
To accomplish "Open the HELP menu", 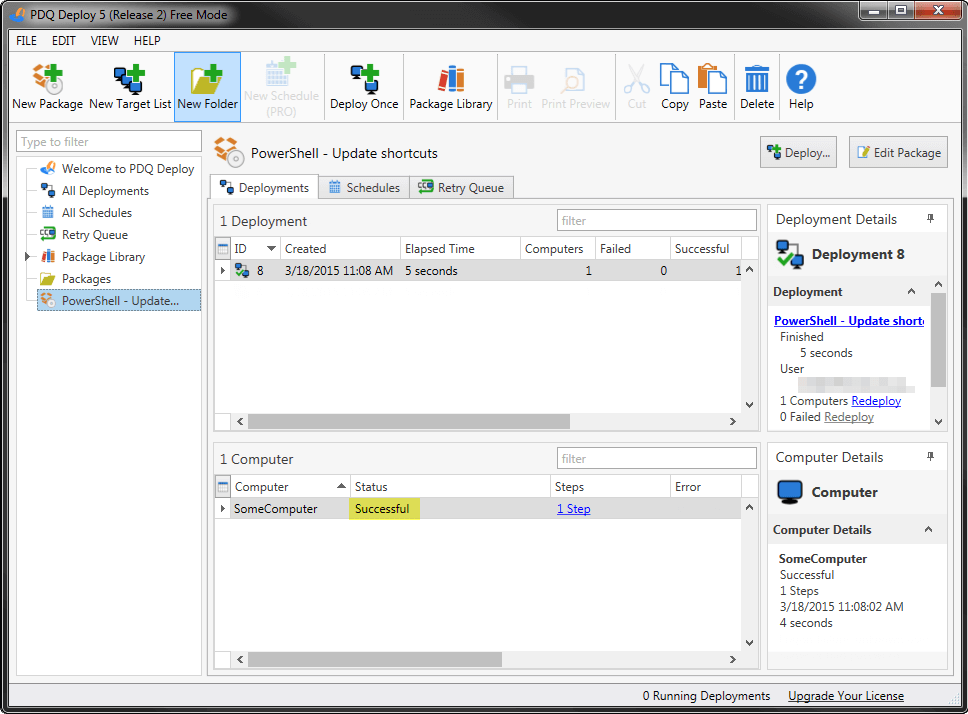I will pyautogui.click(x=147, y=41).
